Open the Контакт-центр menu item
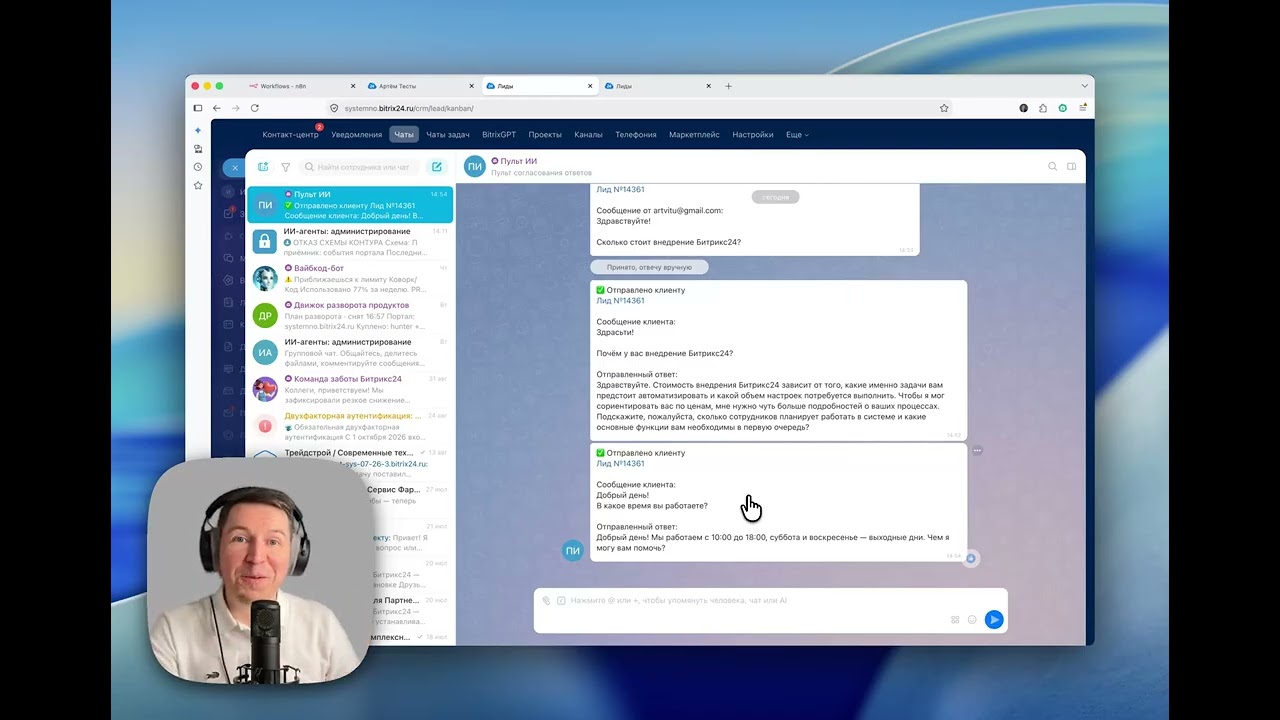 290,134
